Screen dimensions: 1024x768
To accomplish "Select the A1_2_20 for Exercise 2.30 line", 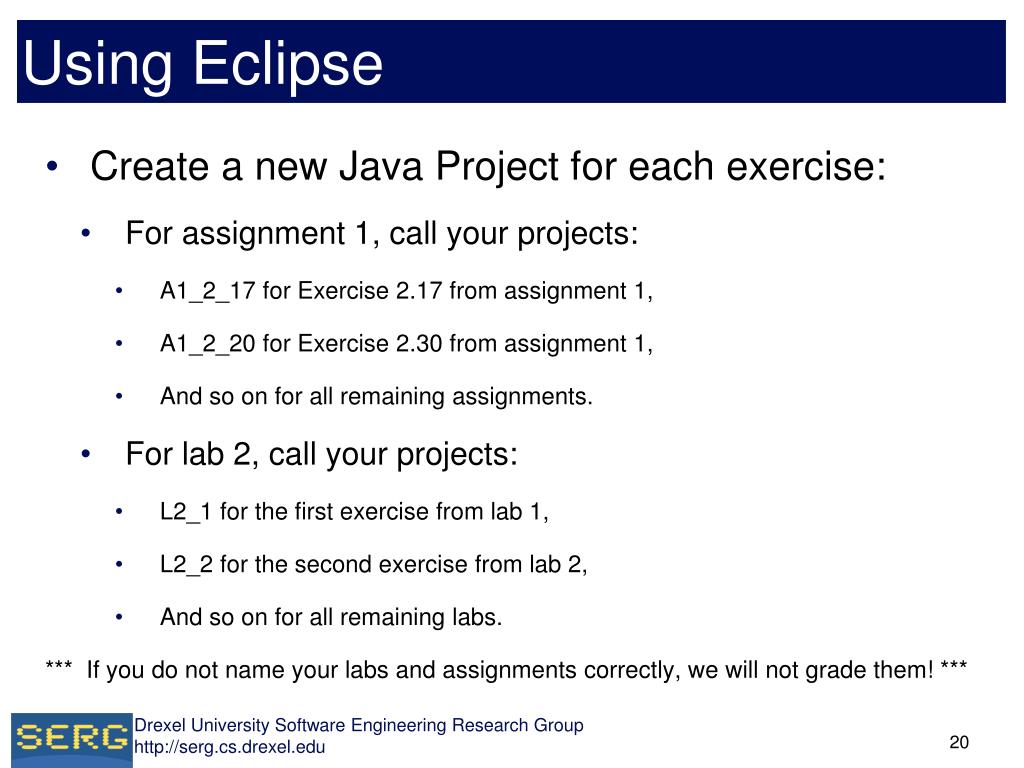I will coord(406,344).
